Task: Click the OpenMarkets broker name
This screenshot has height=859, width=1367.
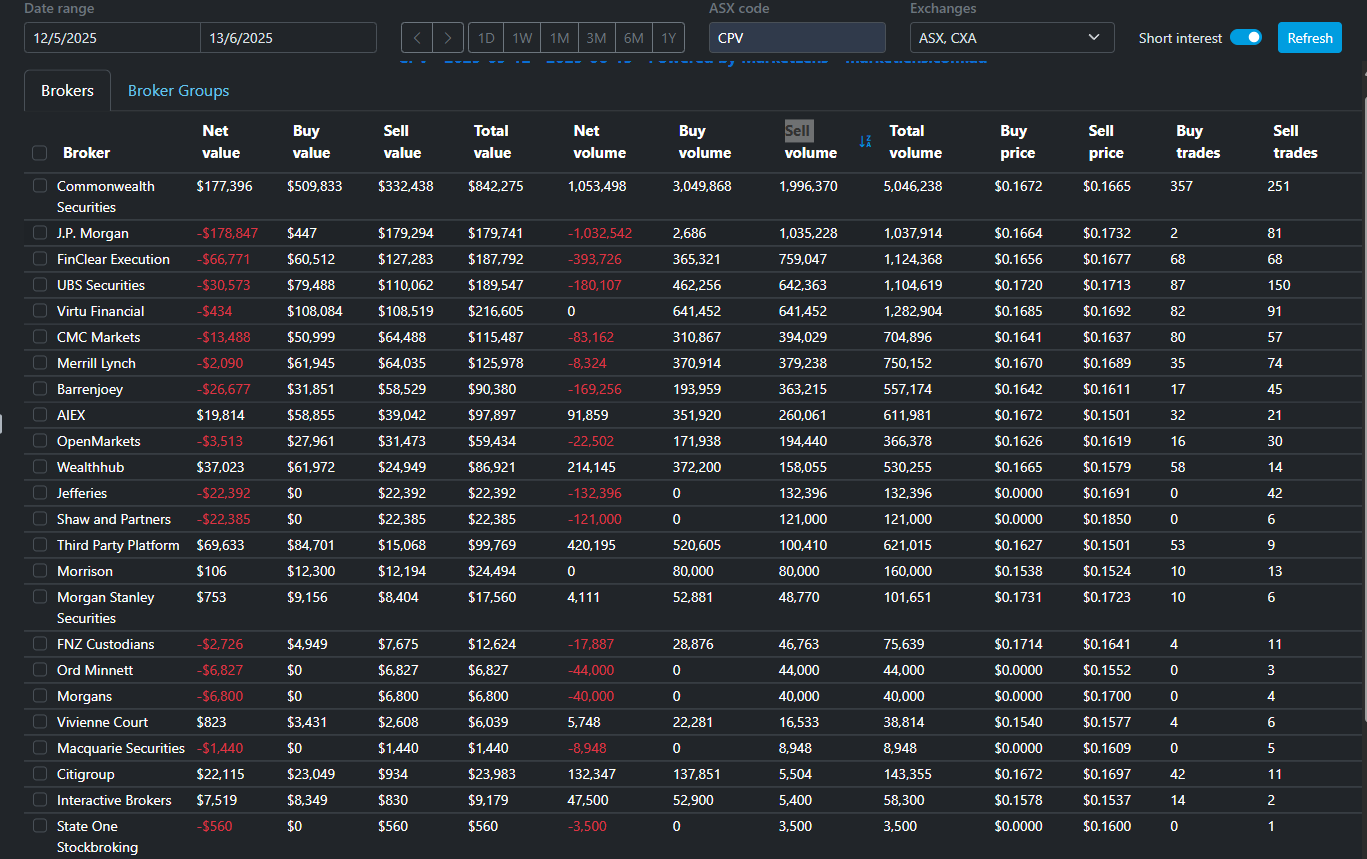Action: pyautogui.click(x=99, y=441)
